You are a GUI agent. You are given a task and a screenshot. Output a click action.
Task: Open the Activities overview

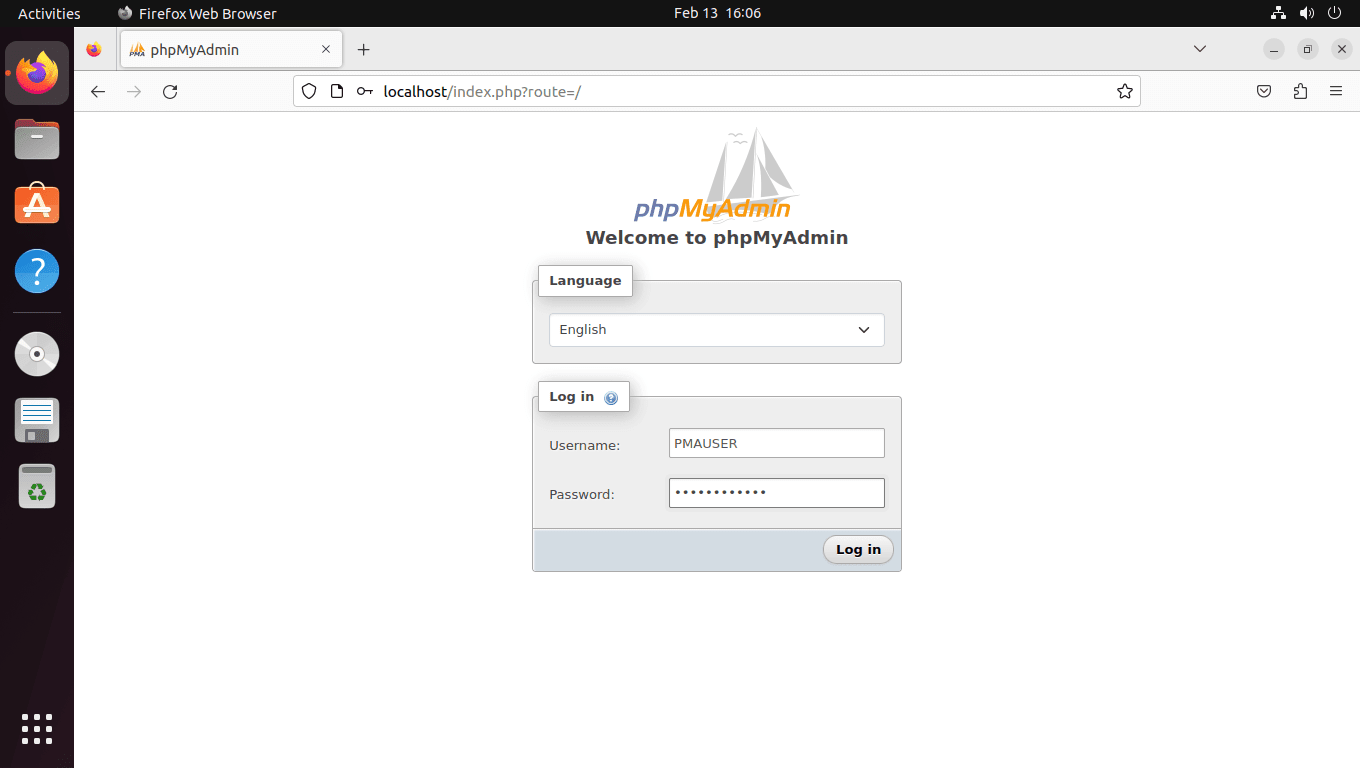(x=48, y=13)
